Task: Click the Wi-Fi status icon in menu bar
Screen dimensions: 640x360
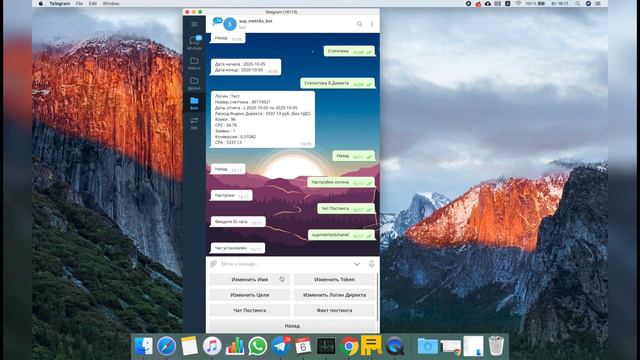Action: pos(518,4)
